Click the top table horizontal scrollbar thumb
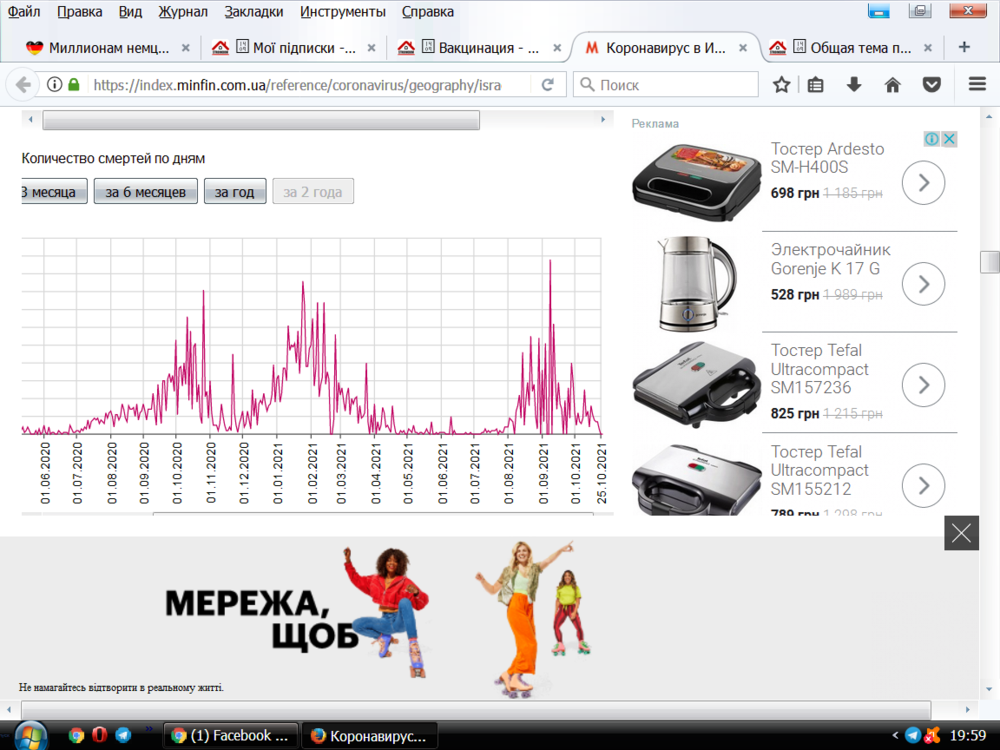1000x750 pixels. point(261,120)
